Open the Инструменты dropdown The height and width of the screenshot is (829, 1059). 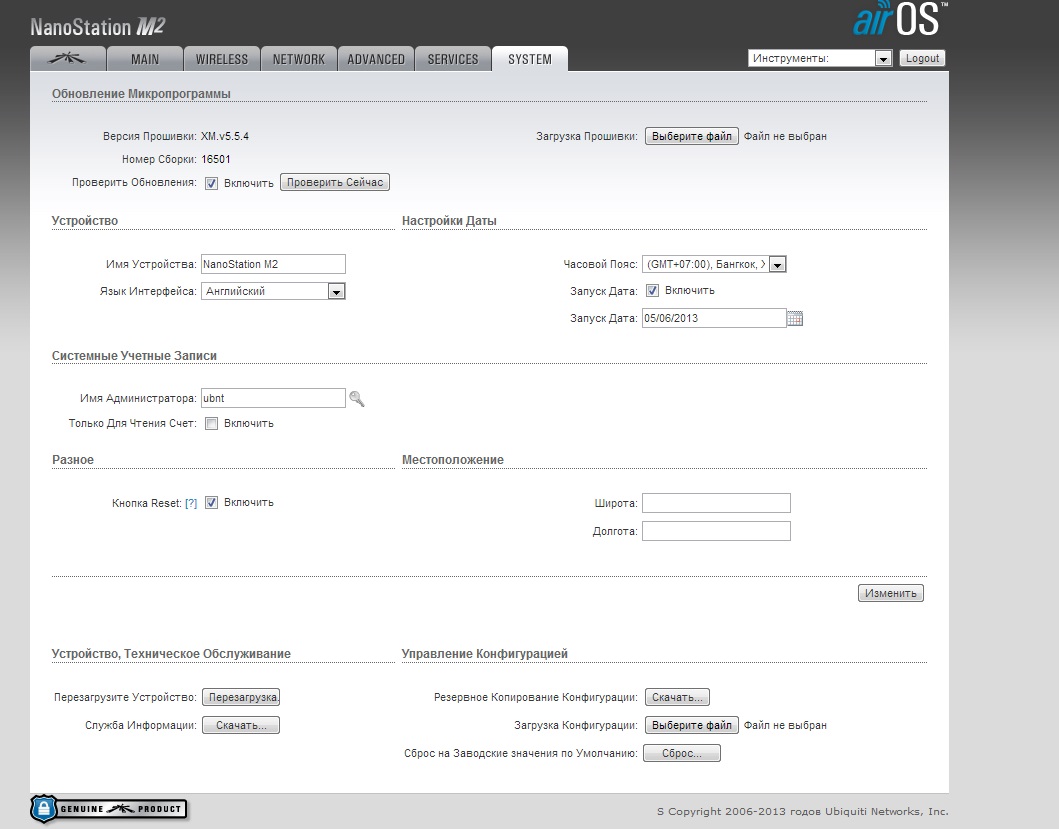[820, 58]
